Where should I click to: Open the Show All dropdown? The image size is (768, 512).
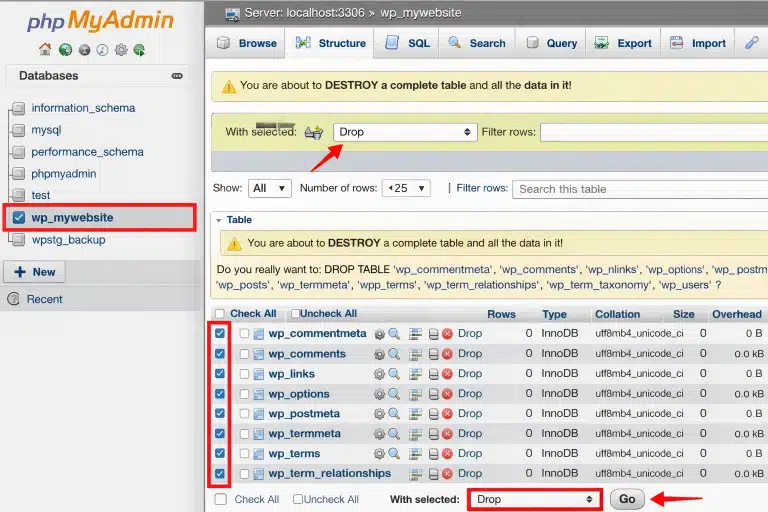click(x=270, y=188)
